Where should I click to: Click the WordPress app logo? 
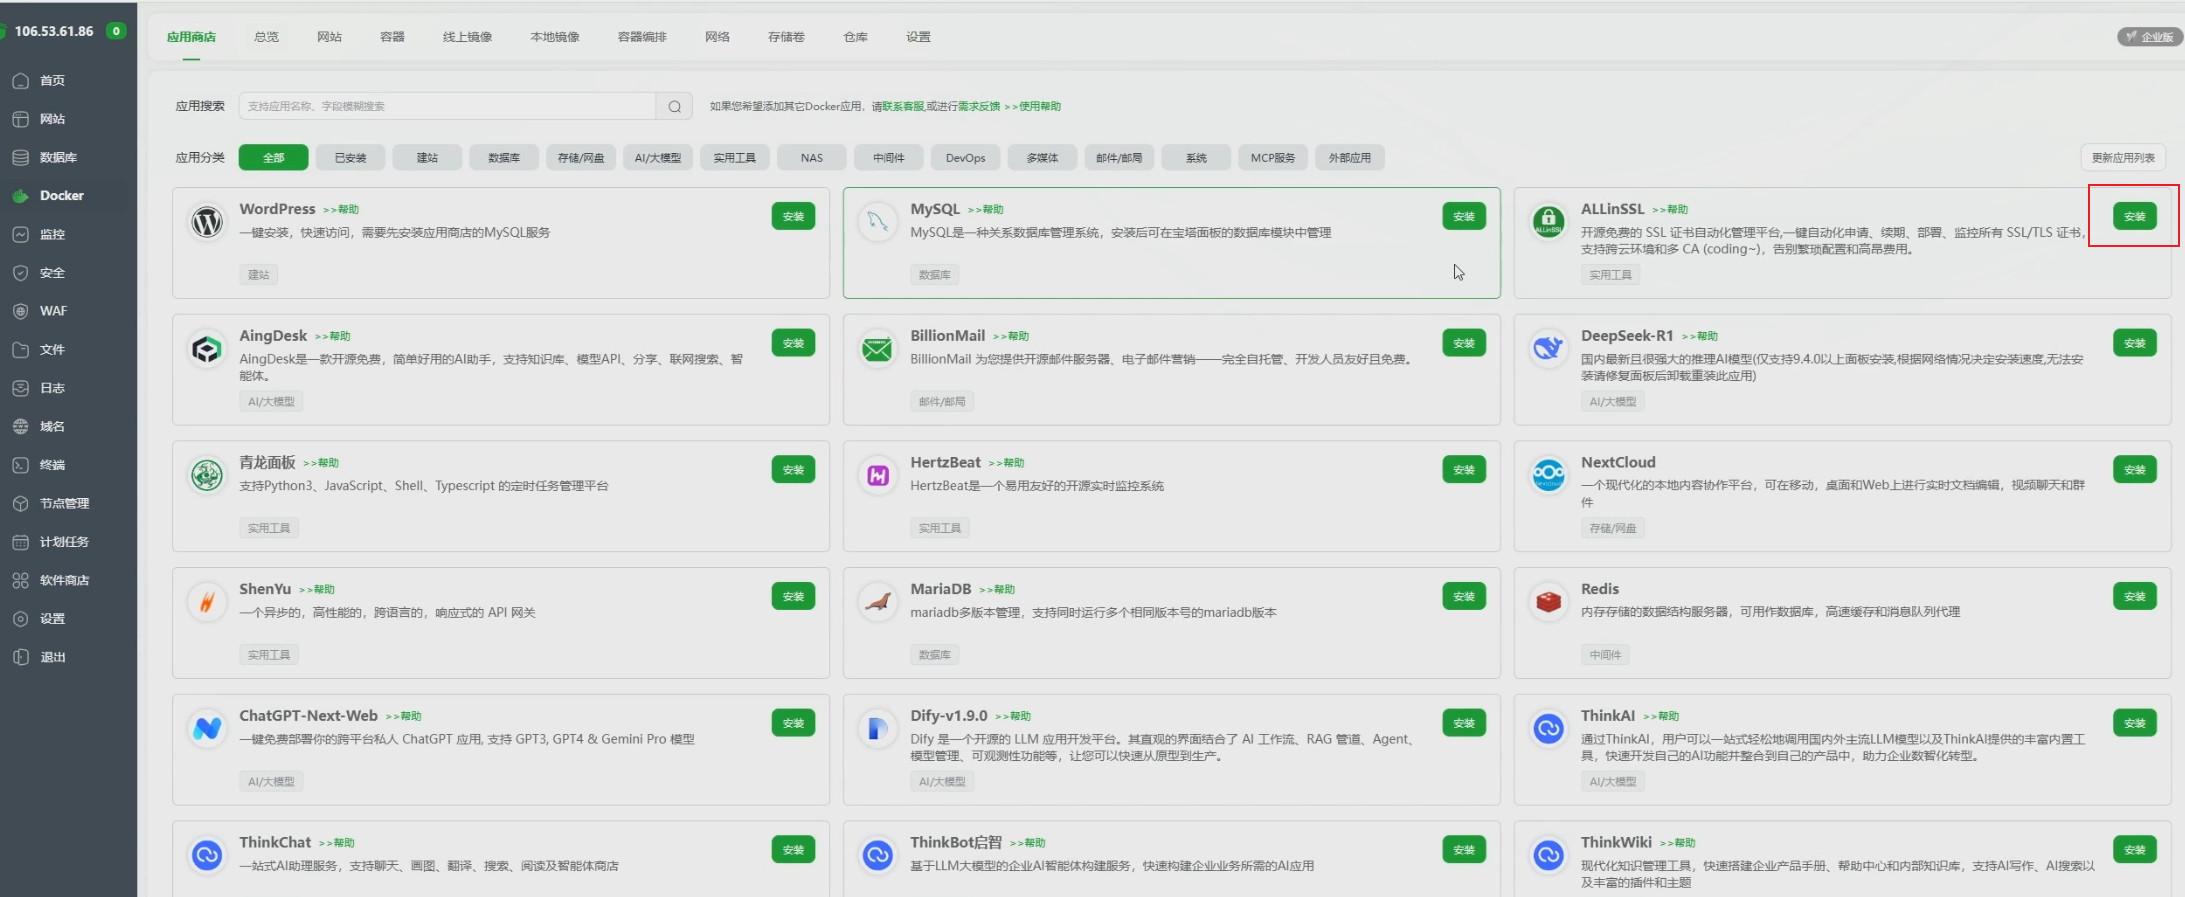207,221
